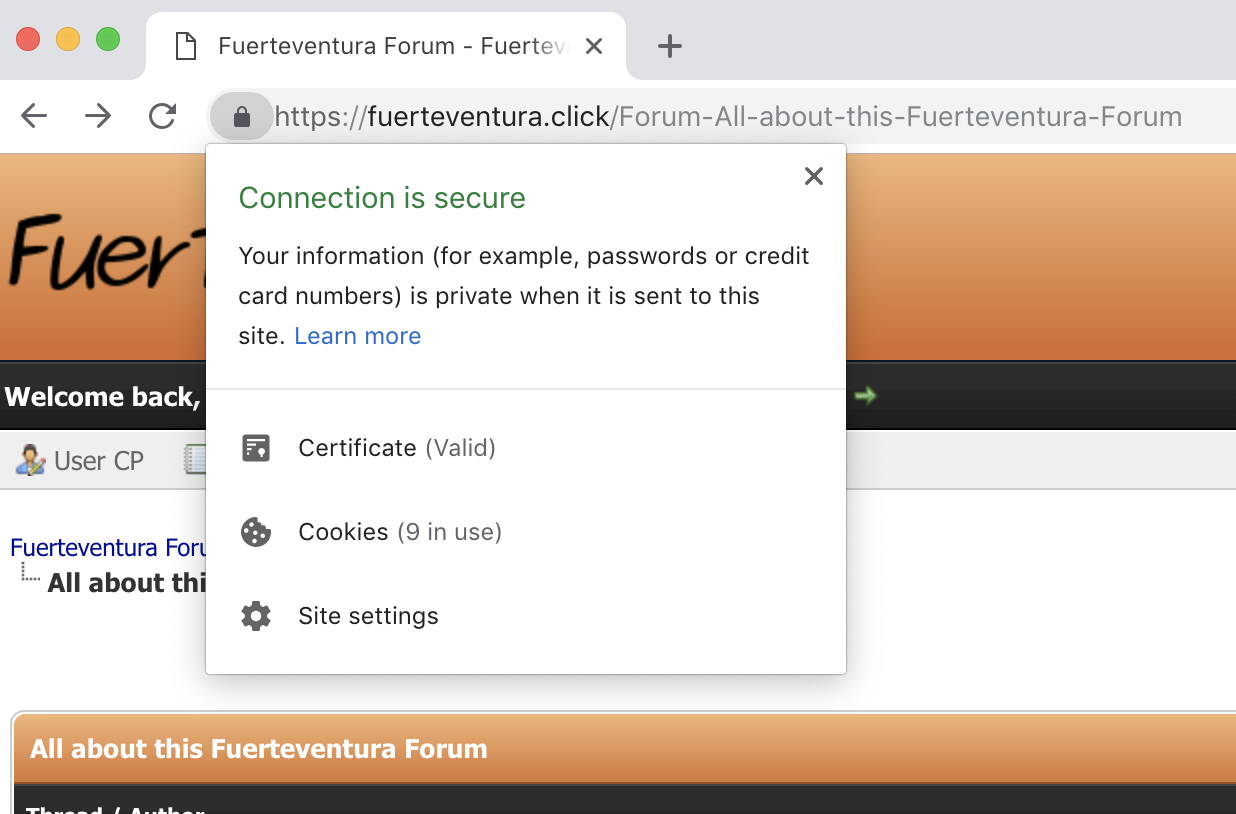This screenshot has width=1236, height=814.
Task: Select the Fuerteventura Forum browser tab
Action: pos(380,46)
